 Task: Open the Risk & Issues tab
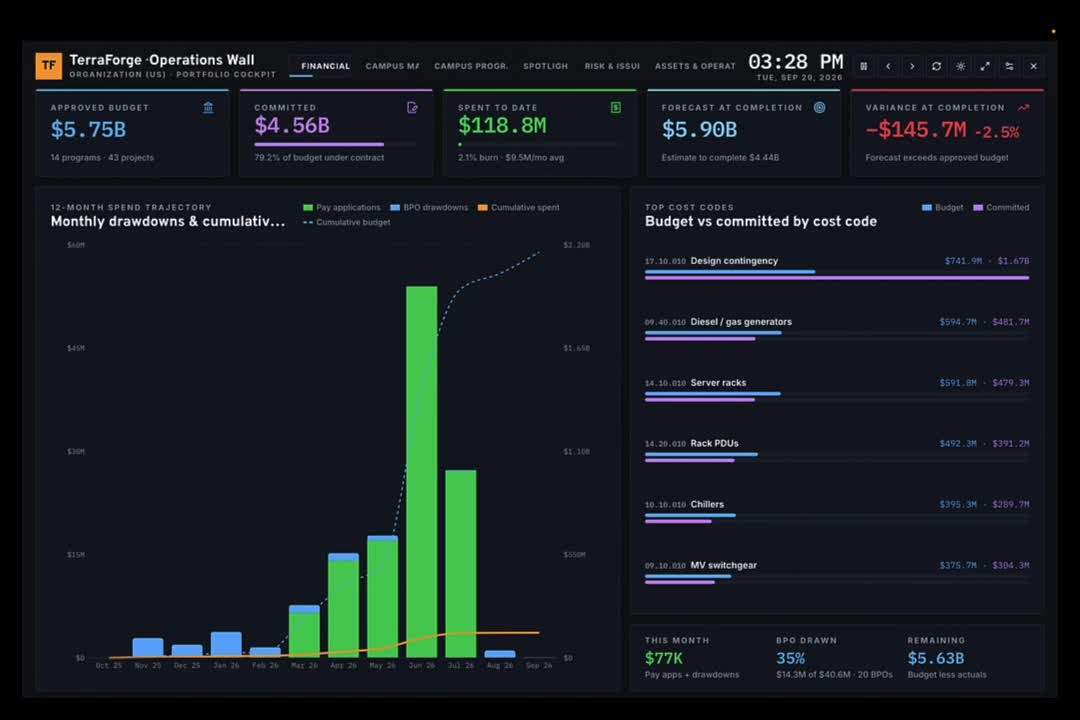tap(612, 66)
